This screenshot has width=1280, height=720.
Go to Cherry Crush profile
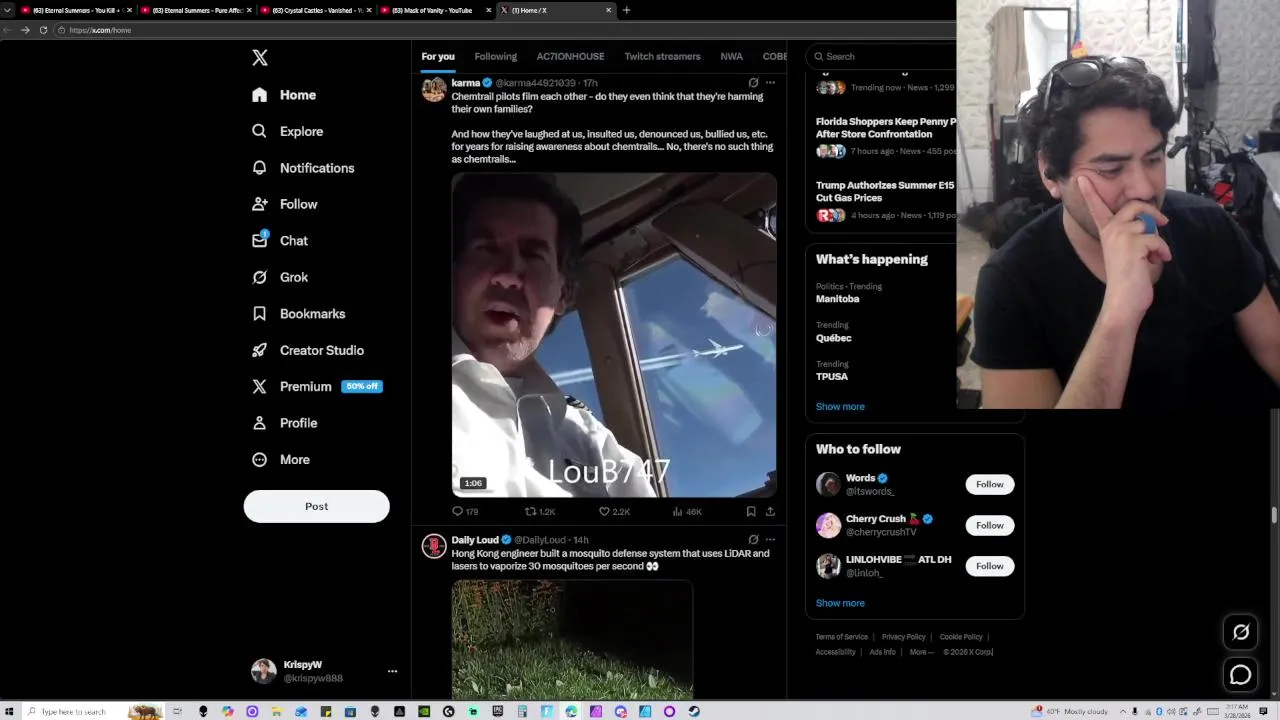875,519
